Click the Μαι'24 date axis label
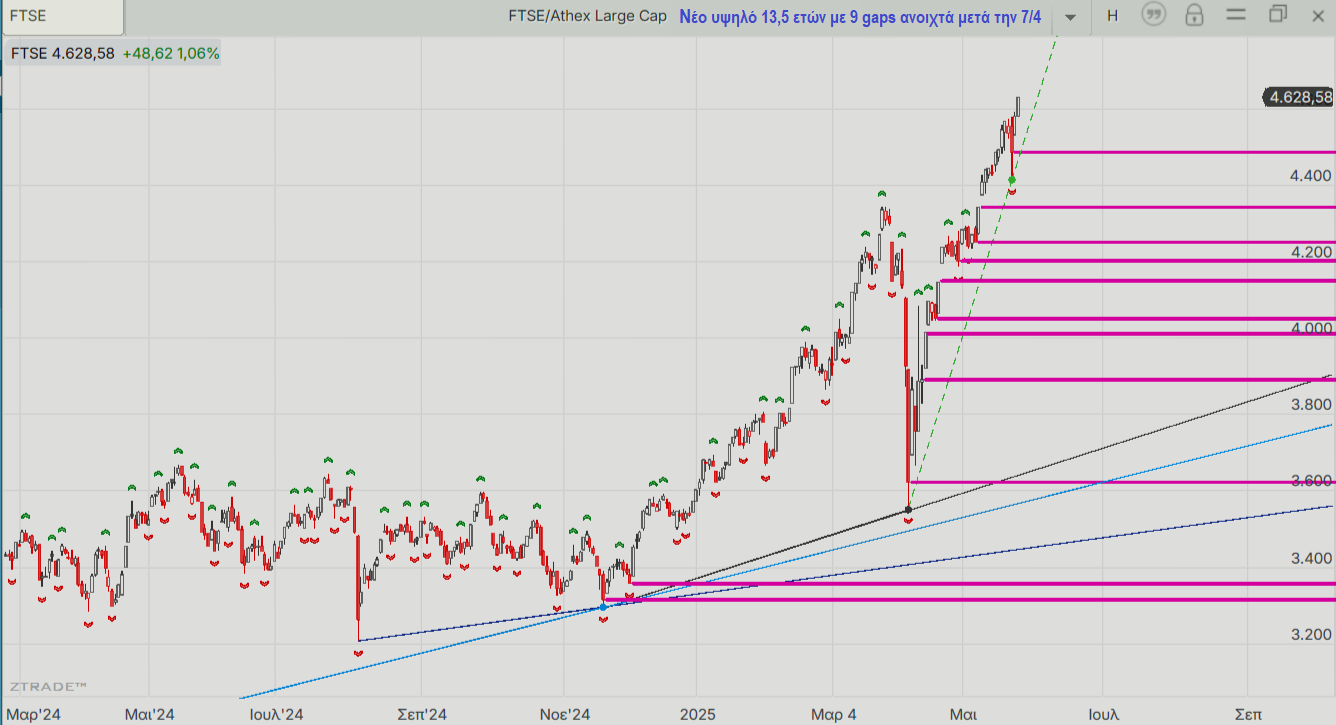This screenshot has width=1336, height=725. pos(151,714)
